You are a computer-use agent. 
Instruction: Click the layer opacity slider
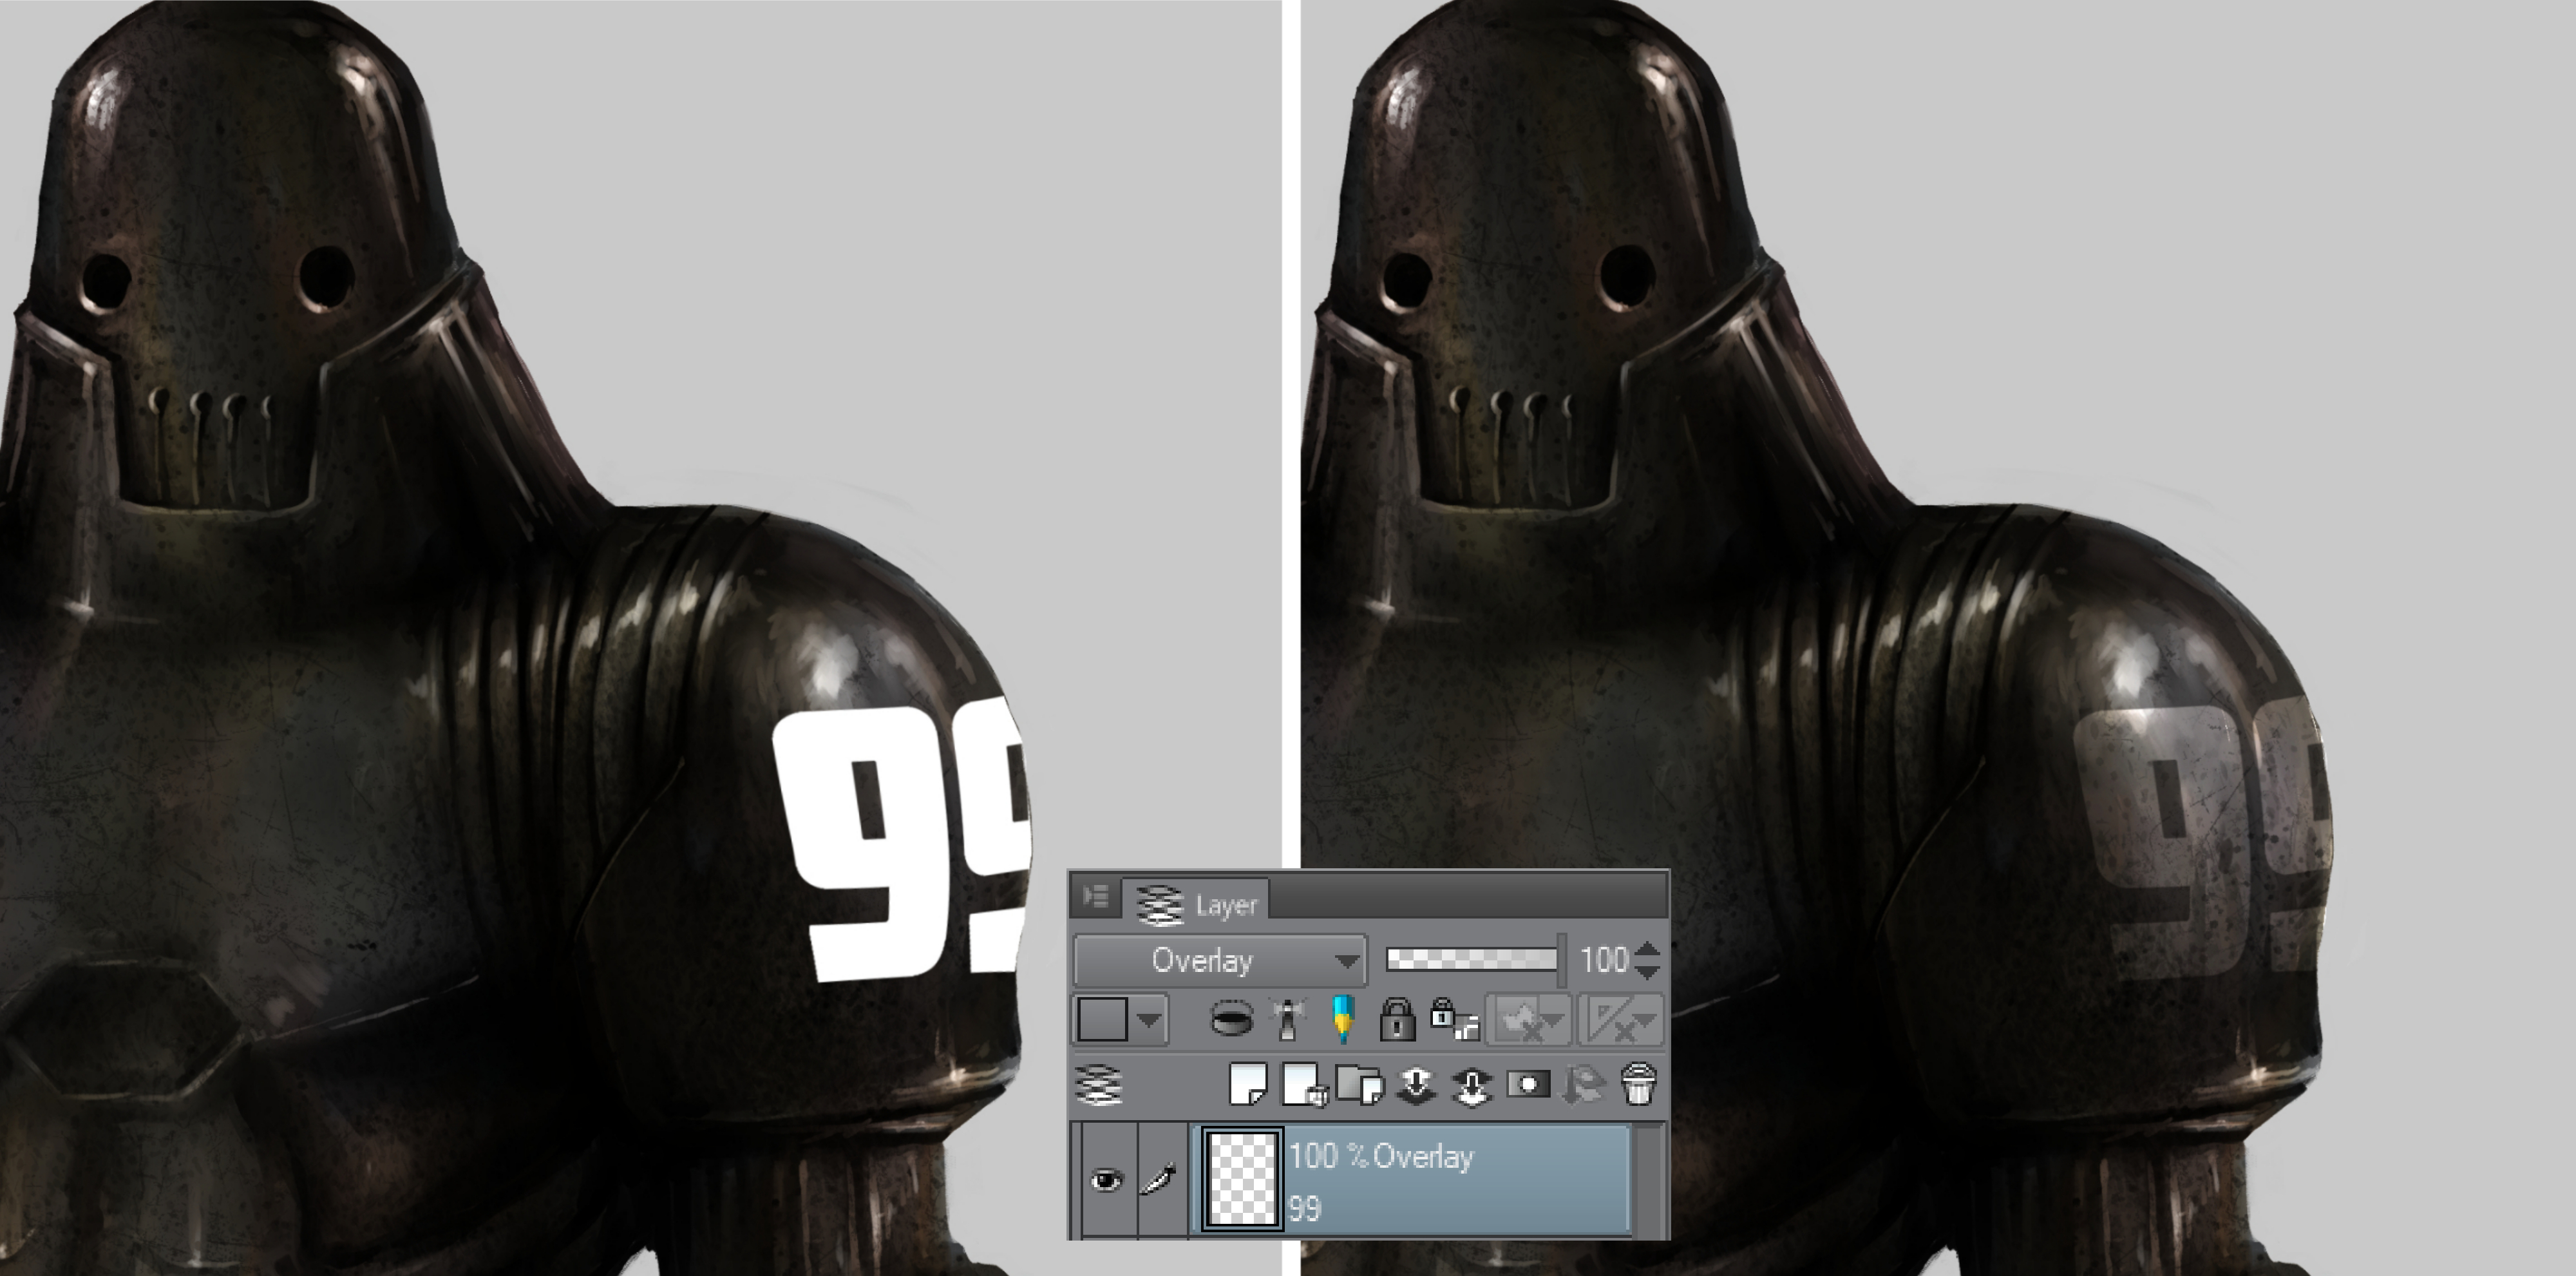(x=1471, y=960)
